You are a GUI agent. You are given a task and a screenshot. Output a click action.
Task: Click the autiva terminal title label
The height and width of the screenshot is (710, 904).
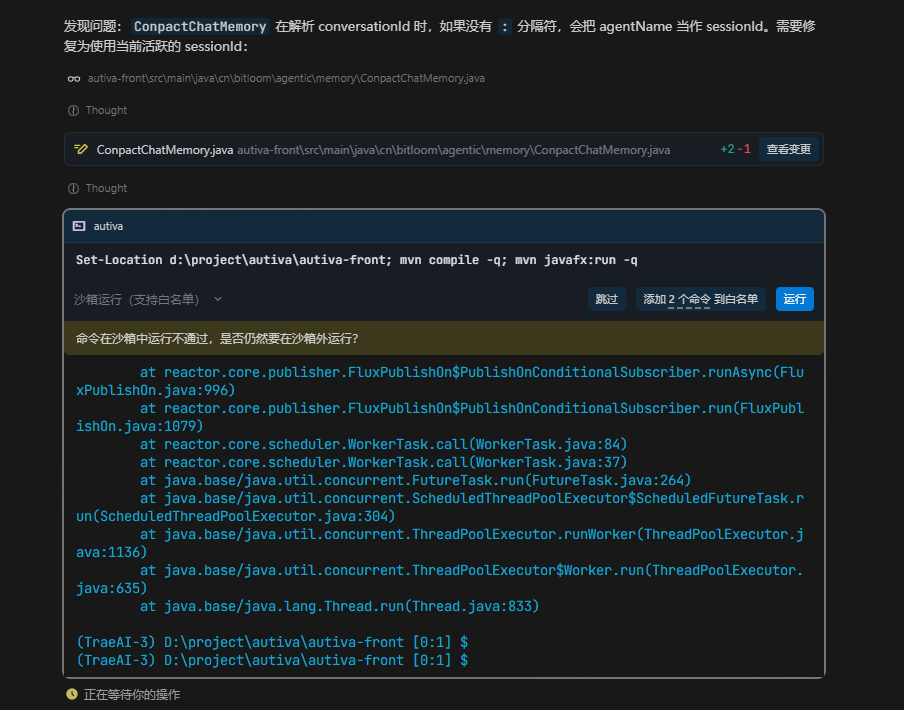[108, 227]
